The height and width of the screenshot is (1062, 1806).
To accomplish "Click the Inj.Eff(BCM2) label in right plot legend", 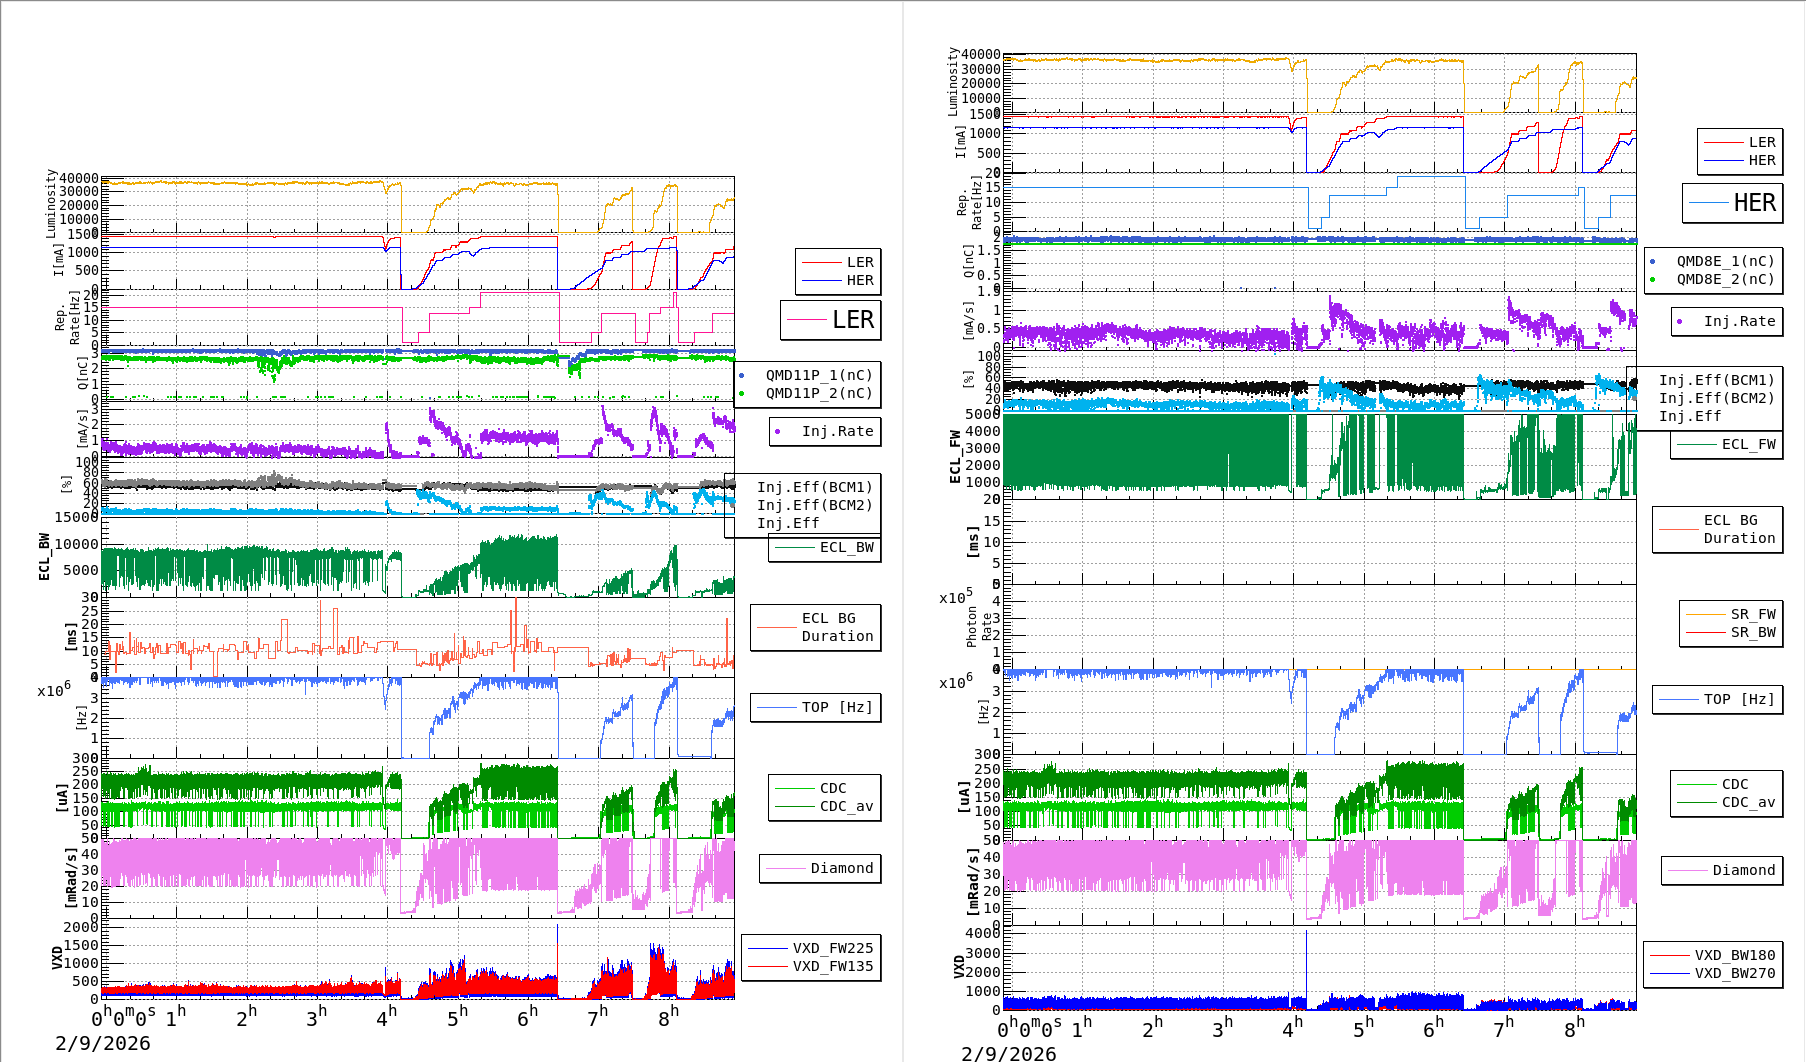I will (1716, 398).
